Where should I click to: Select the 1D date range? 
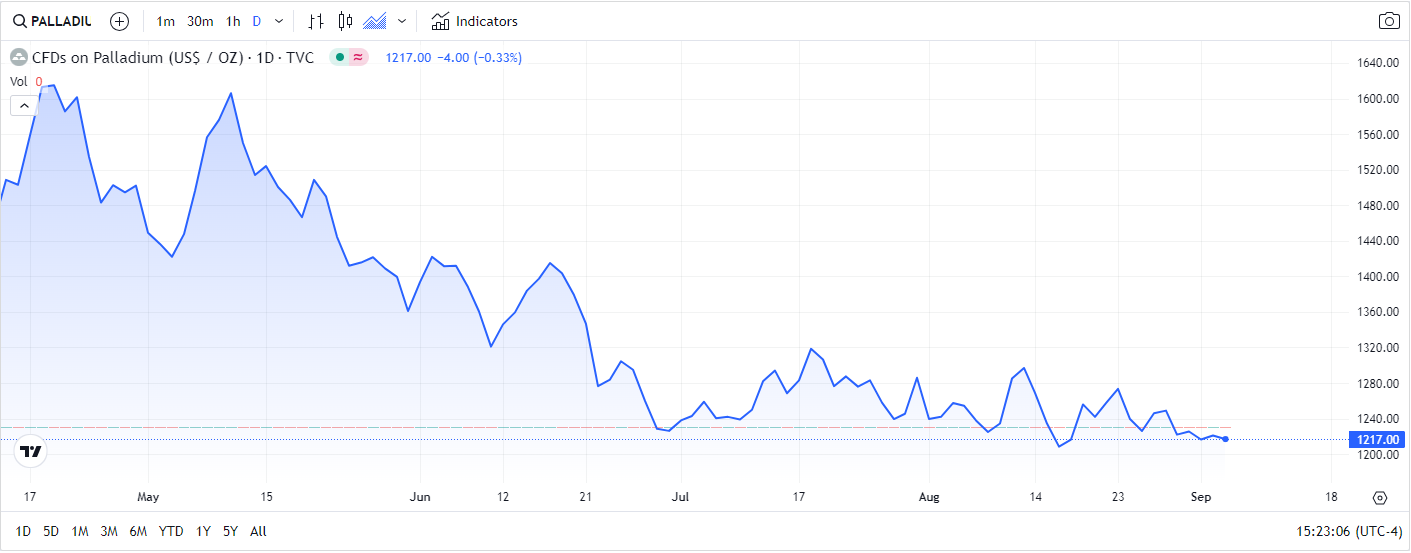[x=24, y=531]
